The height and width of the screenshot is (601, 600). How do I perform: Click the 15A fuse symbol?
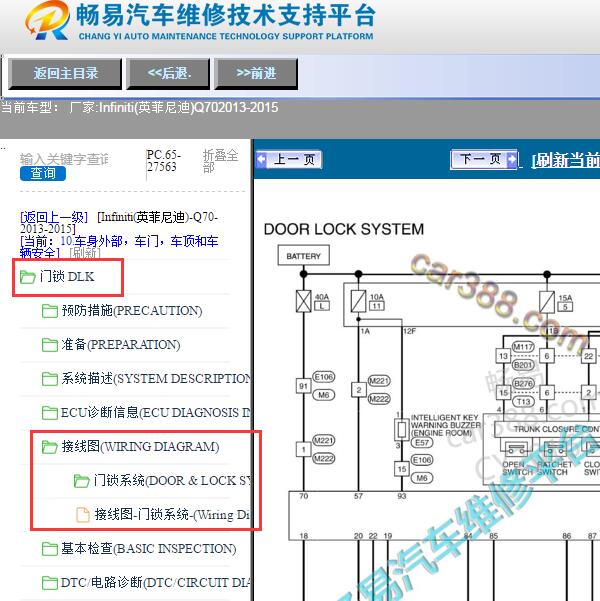point(547,301)
